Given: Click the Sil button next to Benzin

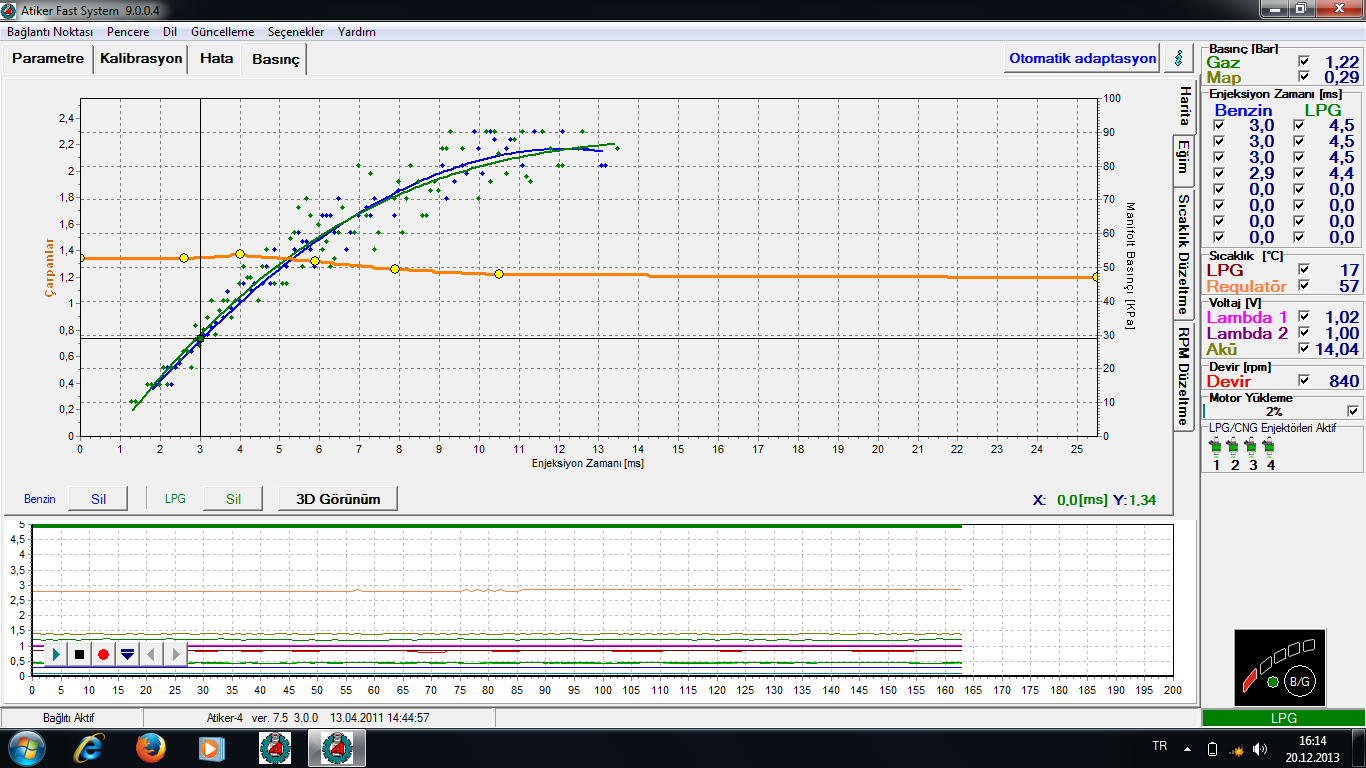Looking at the screenshot, I should 98,498.
